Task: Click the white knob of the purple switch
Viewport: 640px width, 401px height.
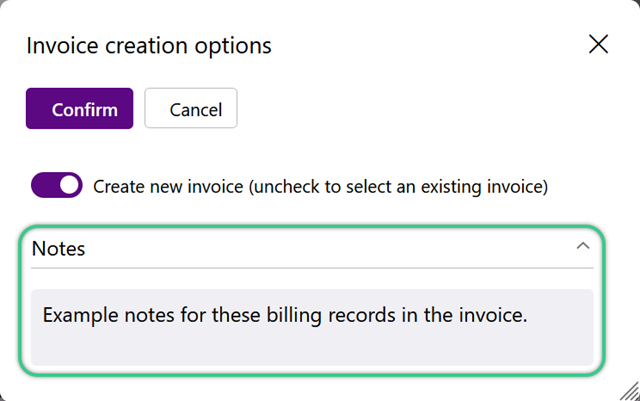Action: click(x=69, y=185)
